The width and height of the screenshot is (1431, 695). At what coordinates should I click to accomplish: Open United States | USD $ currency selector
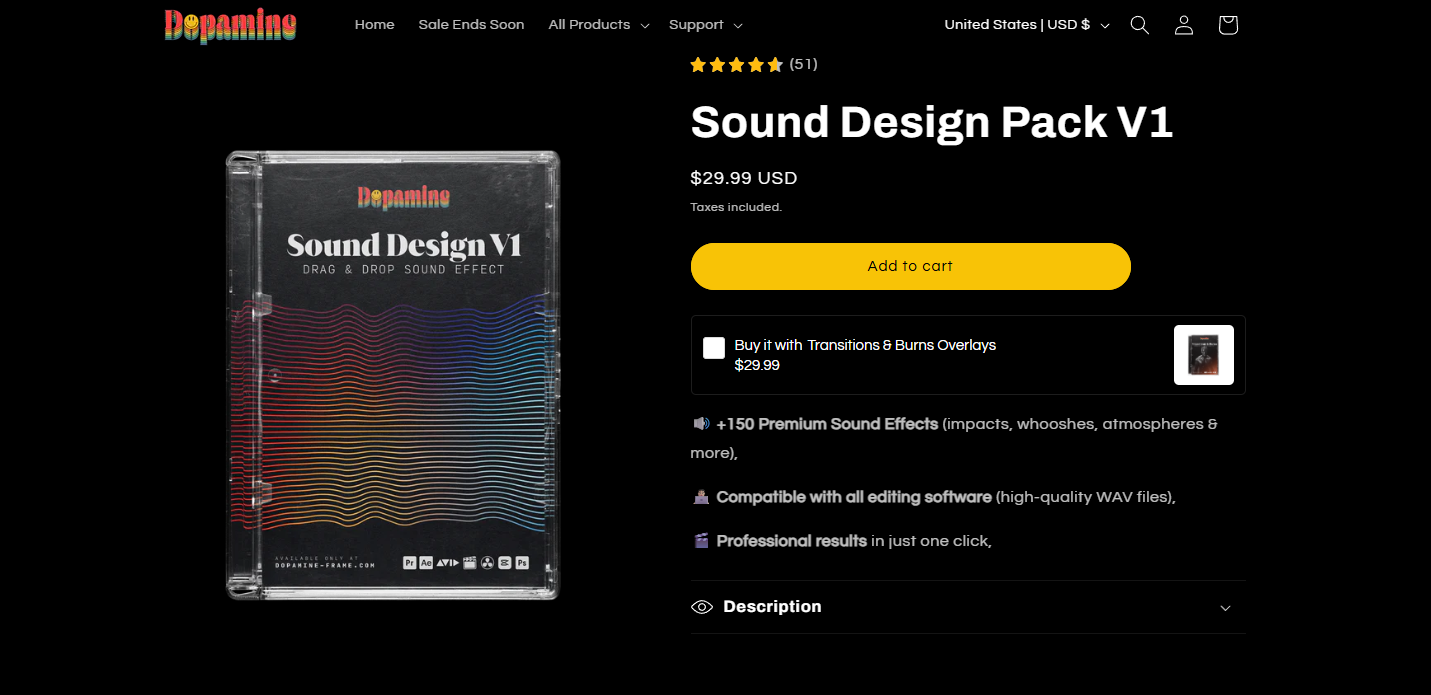[1027, 25]
